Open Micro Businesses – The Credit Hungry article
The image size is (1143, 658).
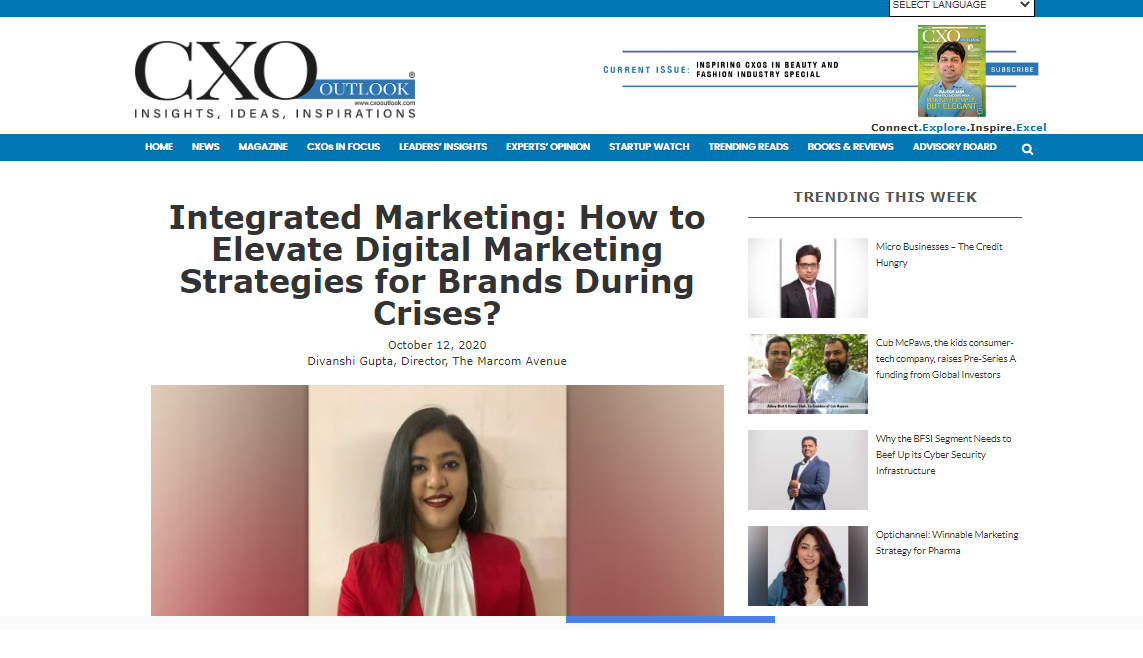tap(939, 254)
